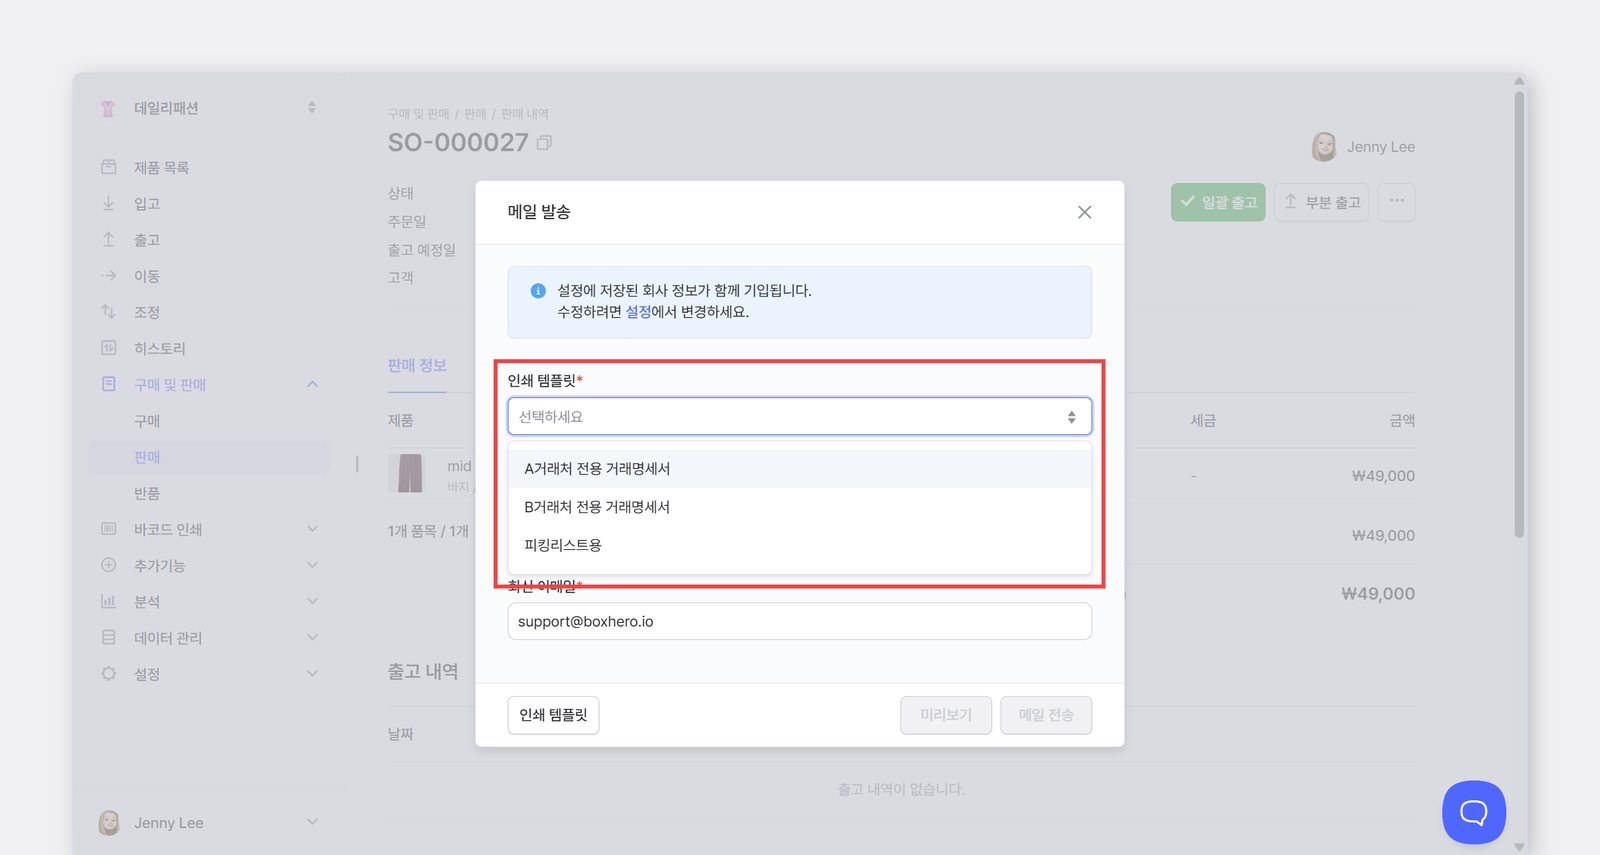Click the email field with support@boxhero.io

[x=799, y=621]
